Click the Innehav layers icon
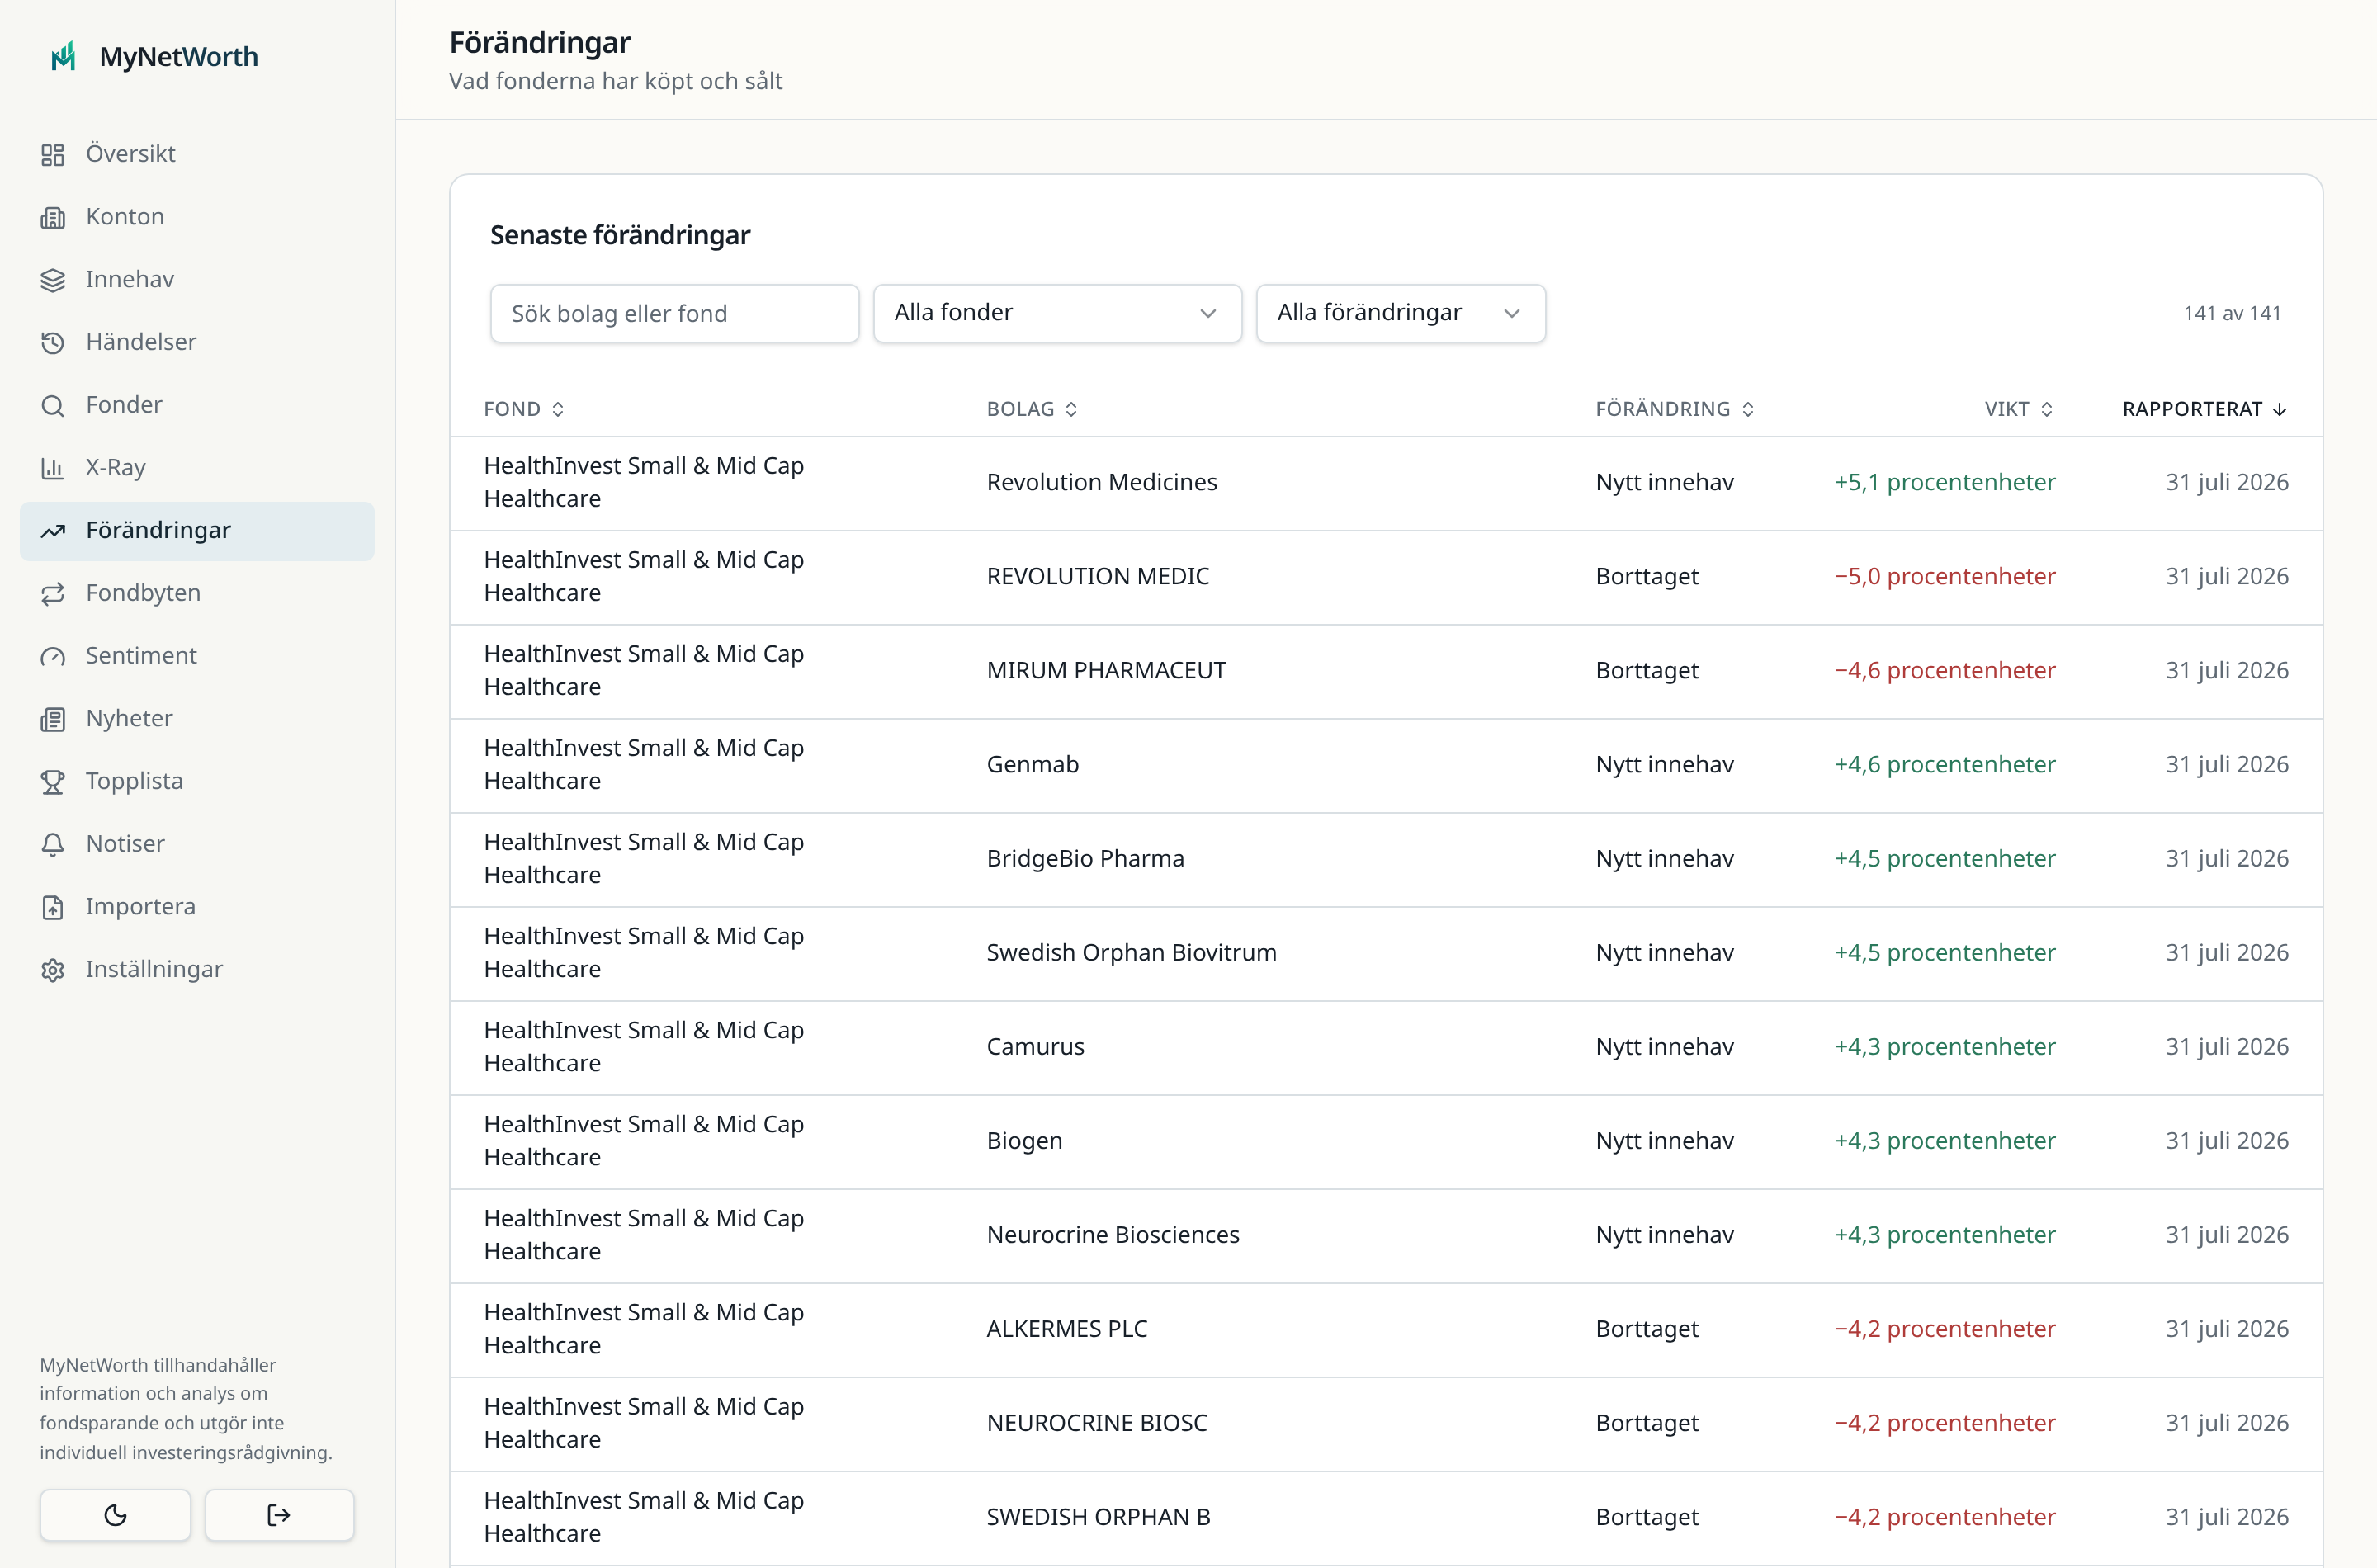 [x=53, y=280]
